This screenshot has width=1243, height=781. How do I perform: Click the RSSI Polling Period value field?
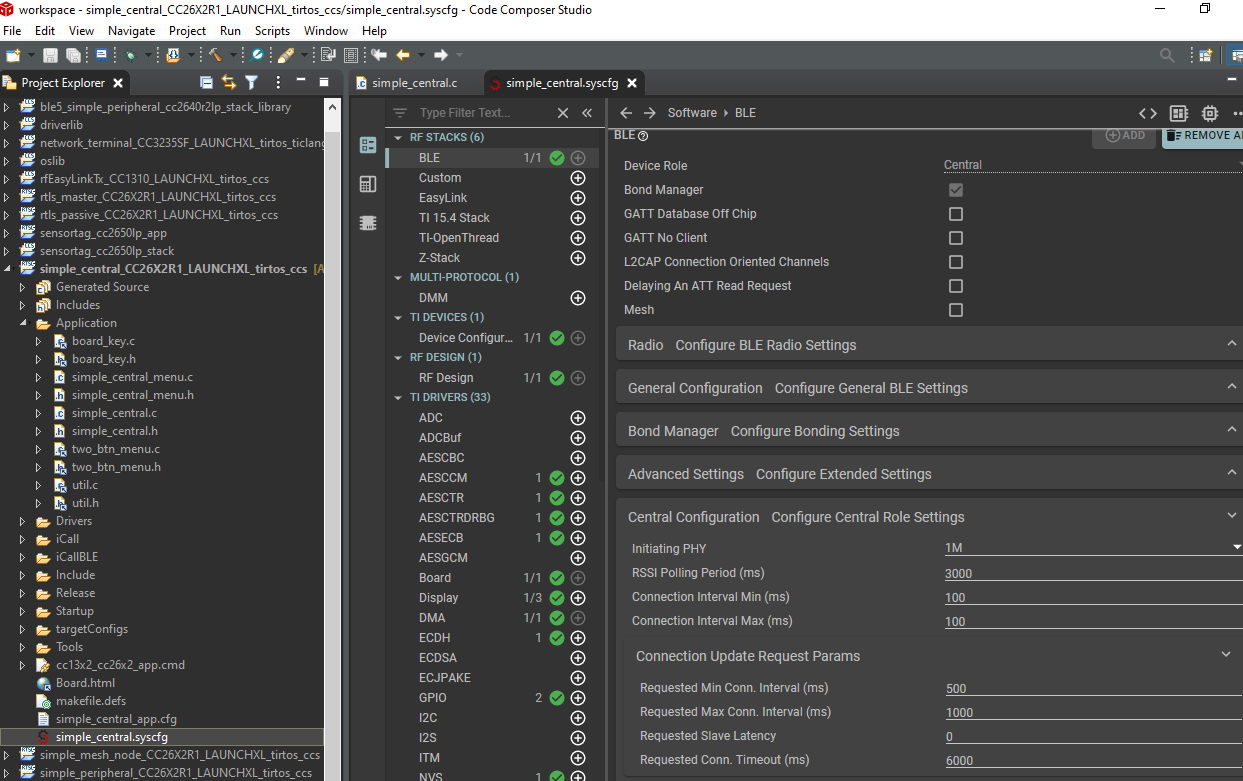point(1090,573)
